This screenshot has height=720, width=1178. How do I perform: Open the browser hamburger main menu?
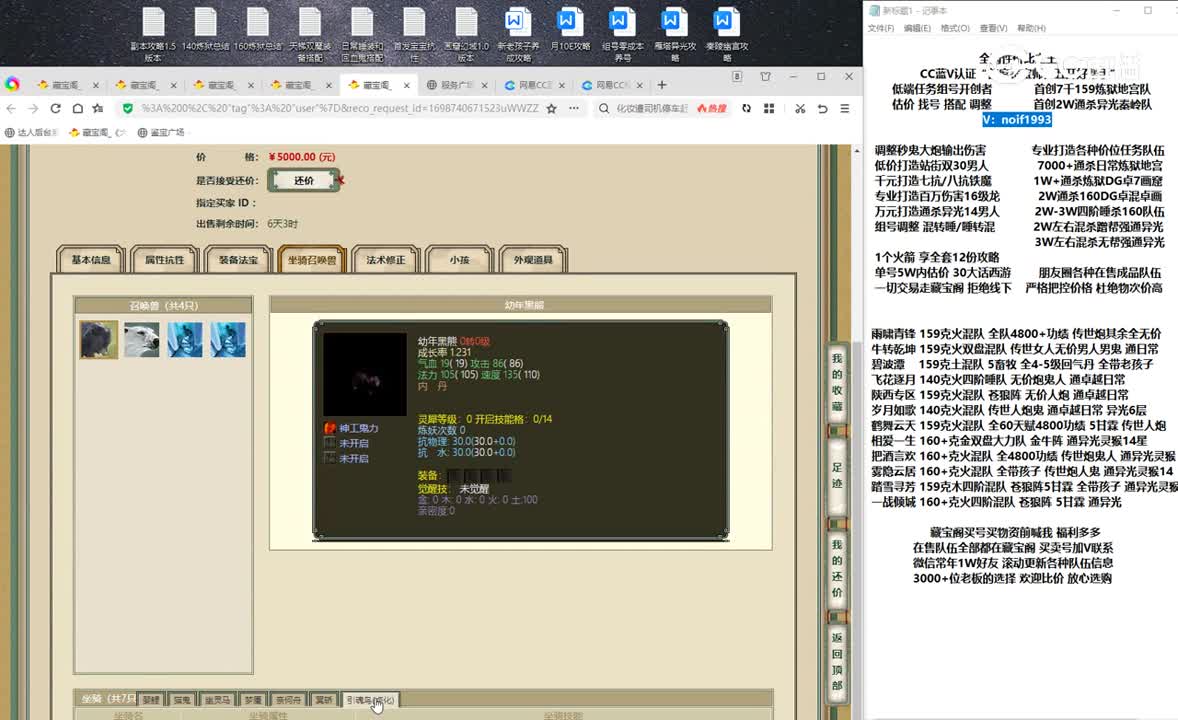[x=845, y=108]
